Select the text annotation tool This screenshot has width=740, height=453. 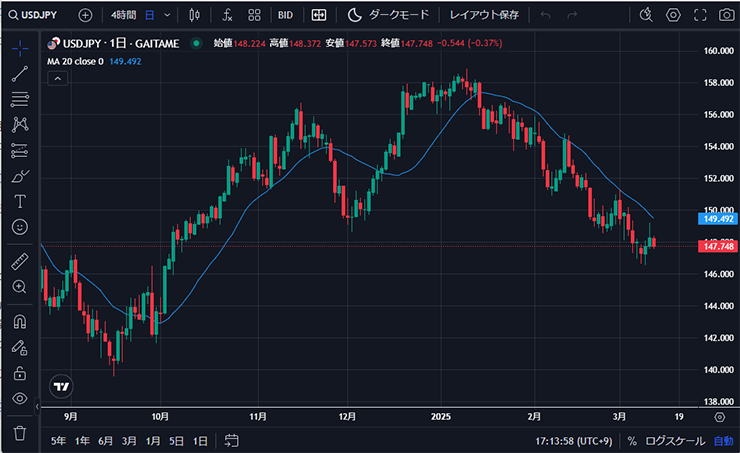[x=19, y=201]
